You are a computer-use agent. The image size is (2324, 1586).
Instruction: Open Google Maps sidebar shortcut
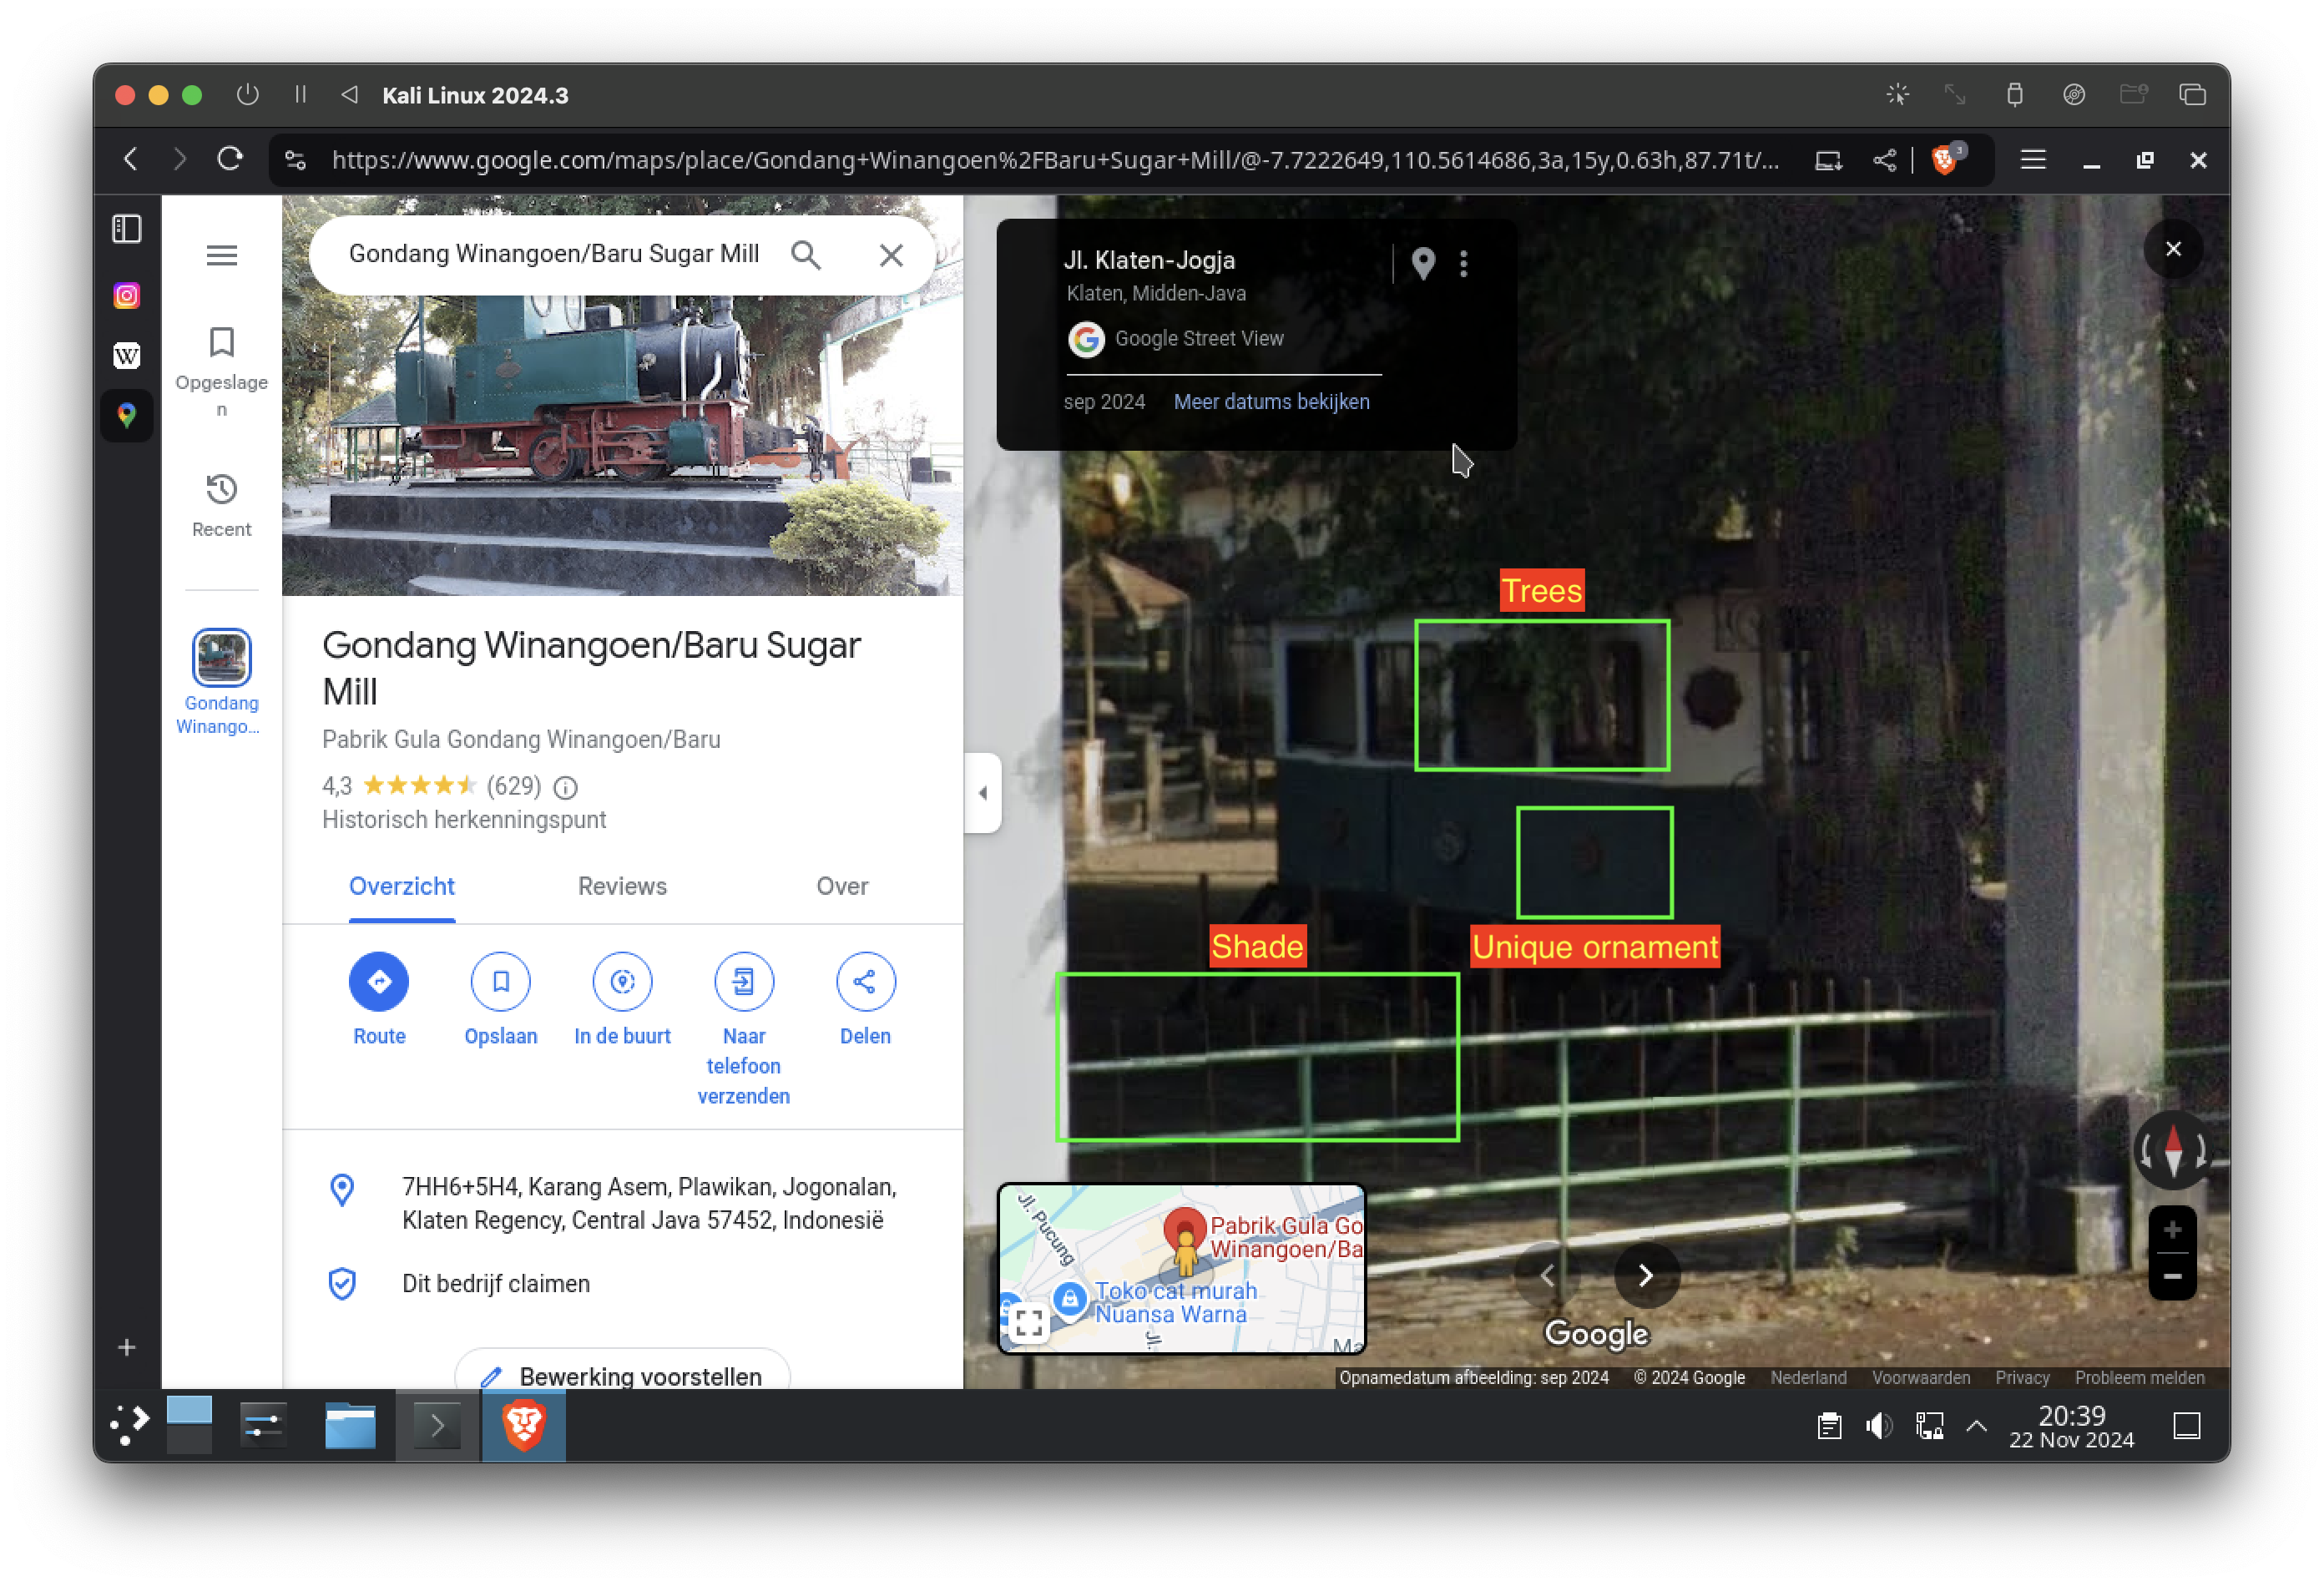coord(127,415)
